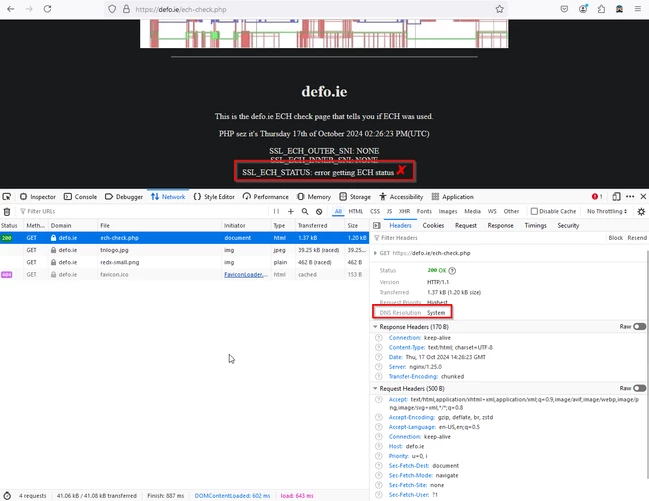Show site security padlock info

[126, 9]
